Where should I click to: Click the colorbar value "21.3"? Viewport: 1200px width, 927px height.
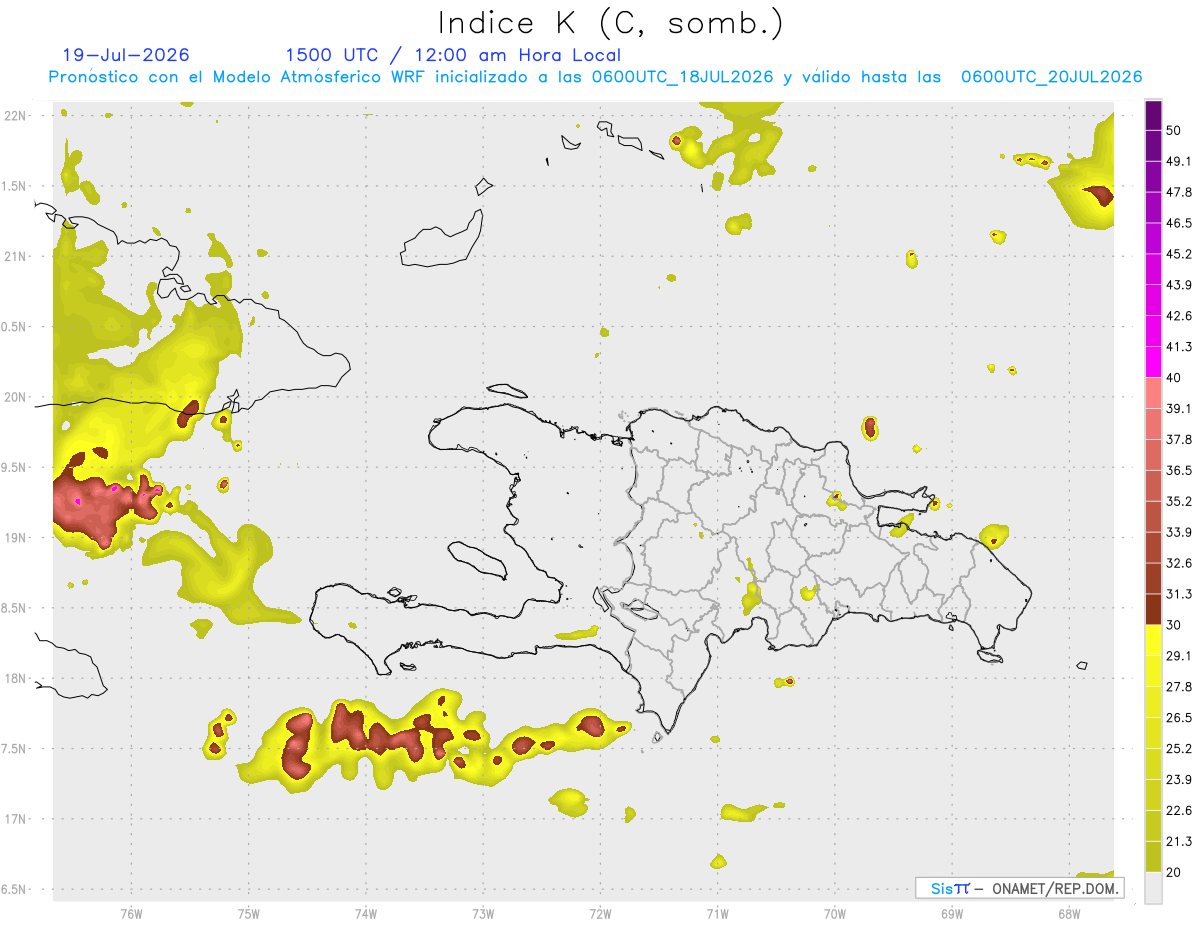(x=1179, y=842)
